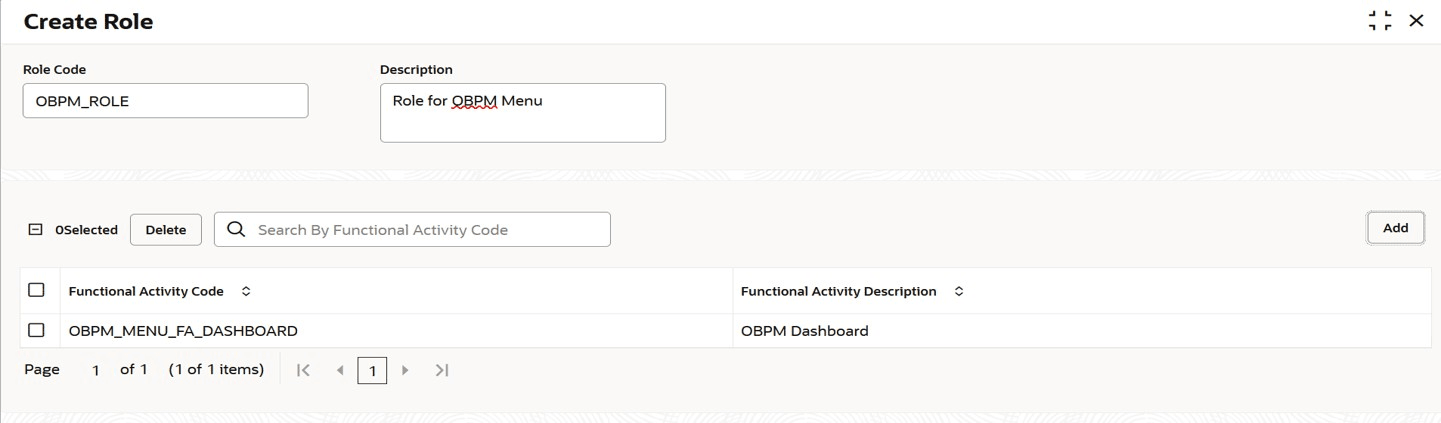The height and width of the screenshot is (423, 1441).
Task: Click the Add button
Action: (x=1395, y=228)
